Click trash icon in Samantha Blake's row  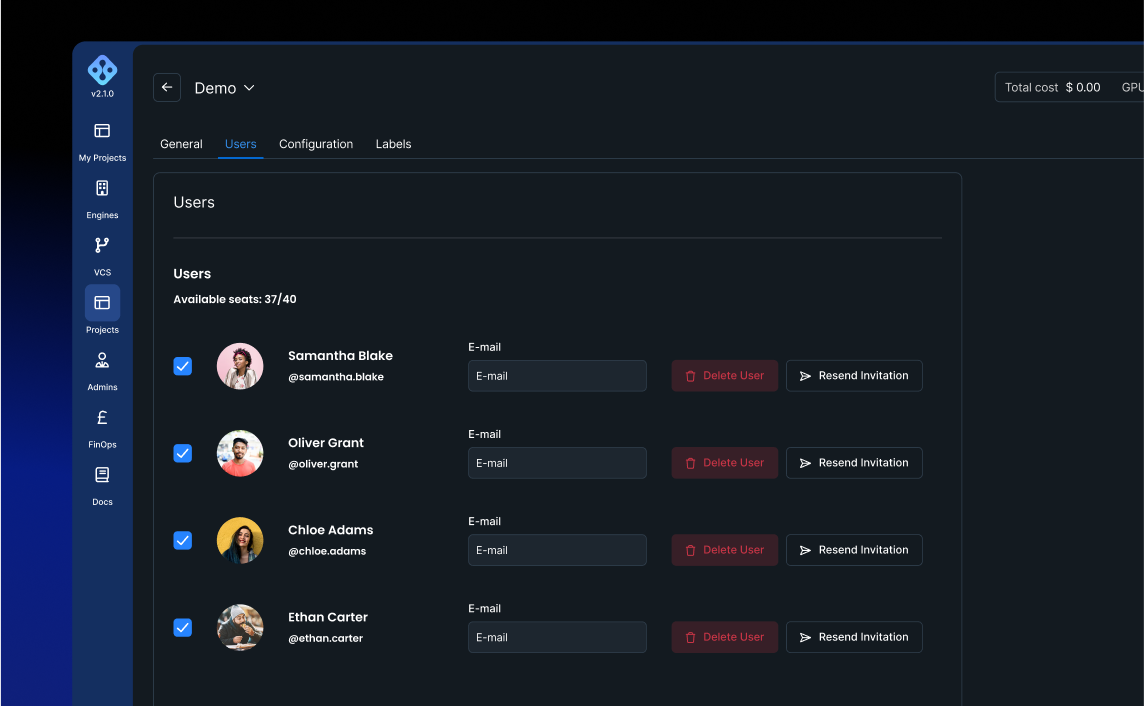[690, 376]
